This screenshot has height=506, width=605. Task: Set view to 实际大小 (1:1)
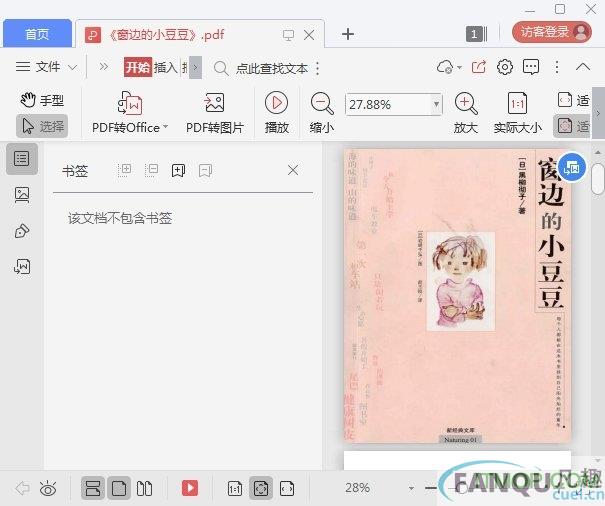click(x=517, y=112)
